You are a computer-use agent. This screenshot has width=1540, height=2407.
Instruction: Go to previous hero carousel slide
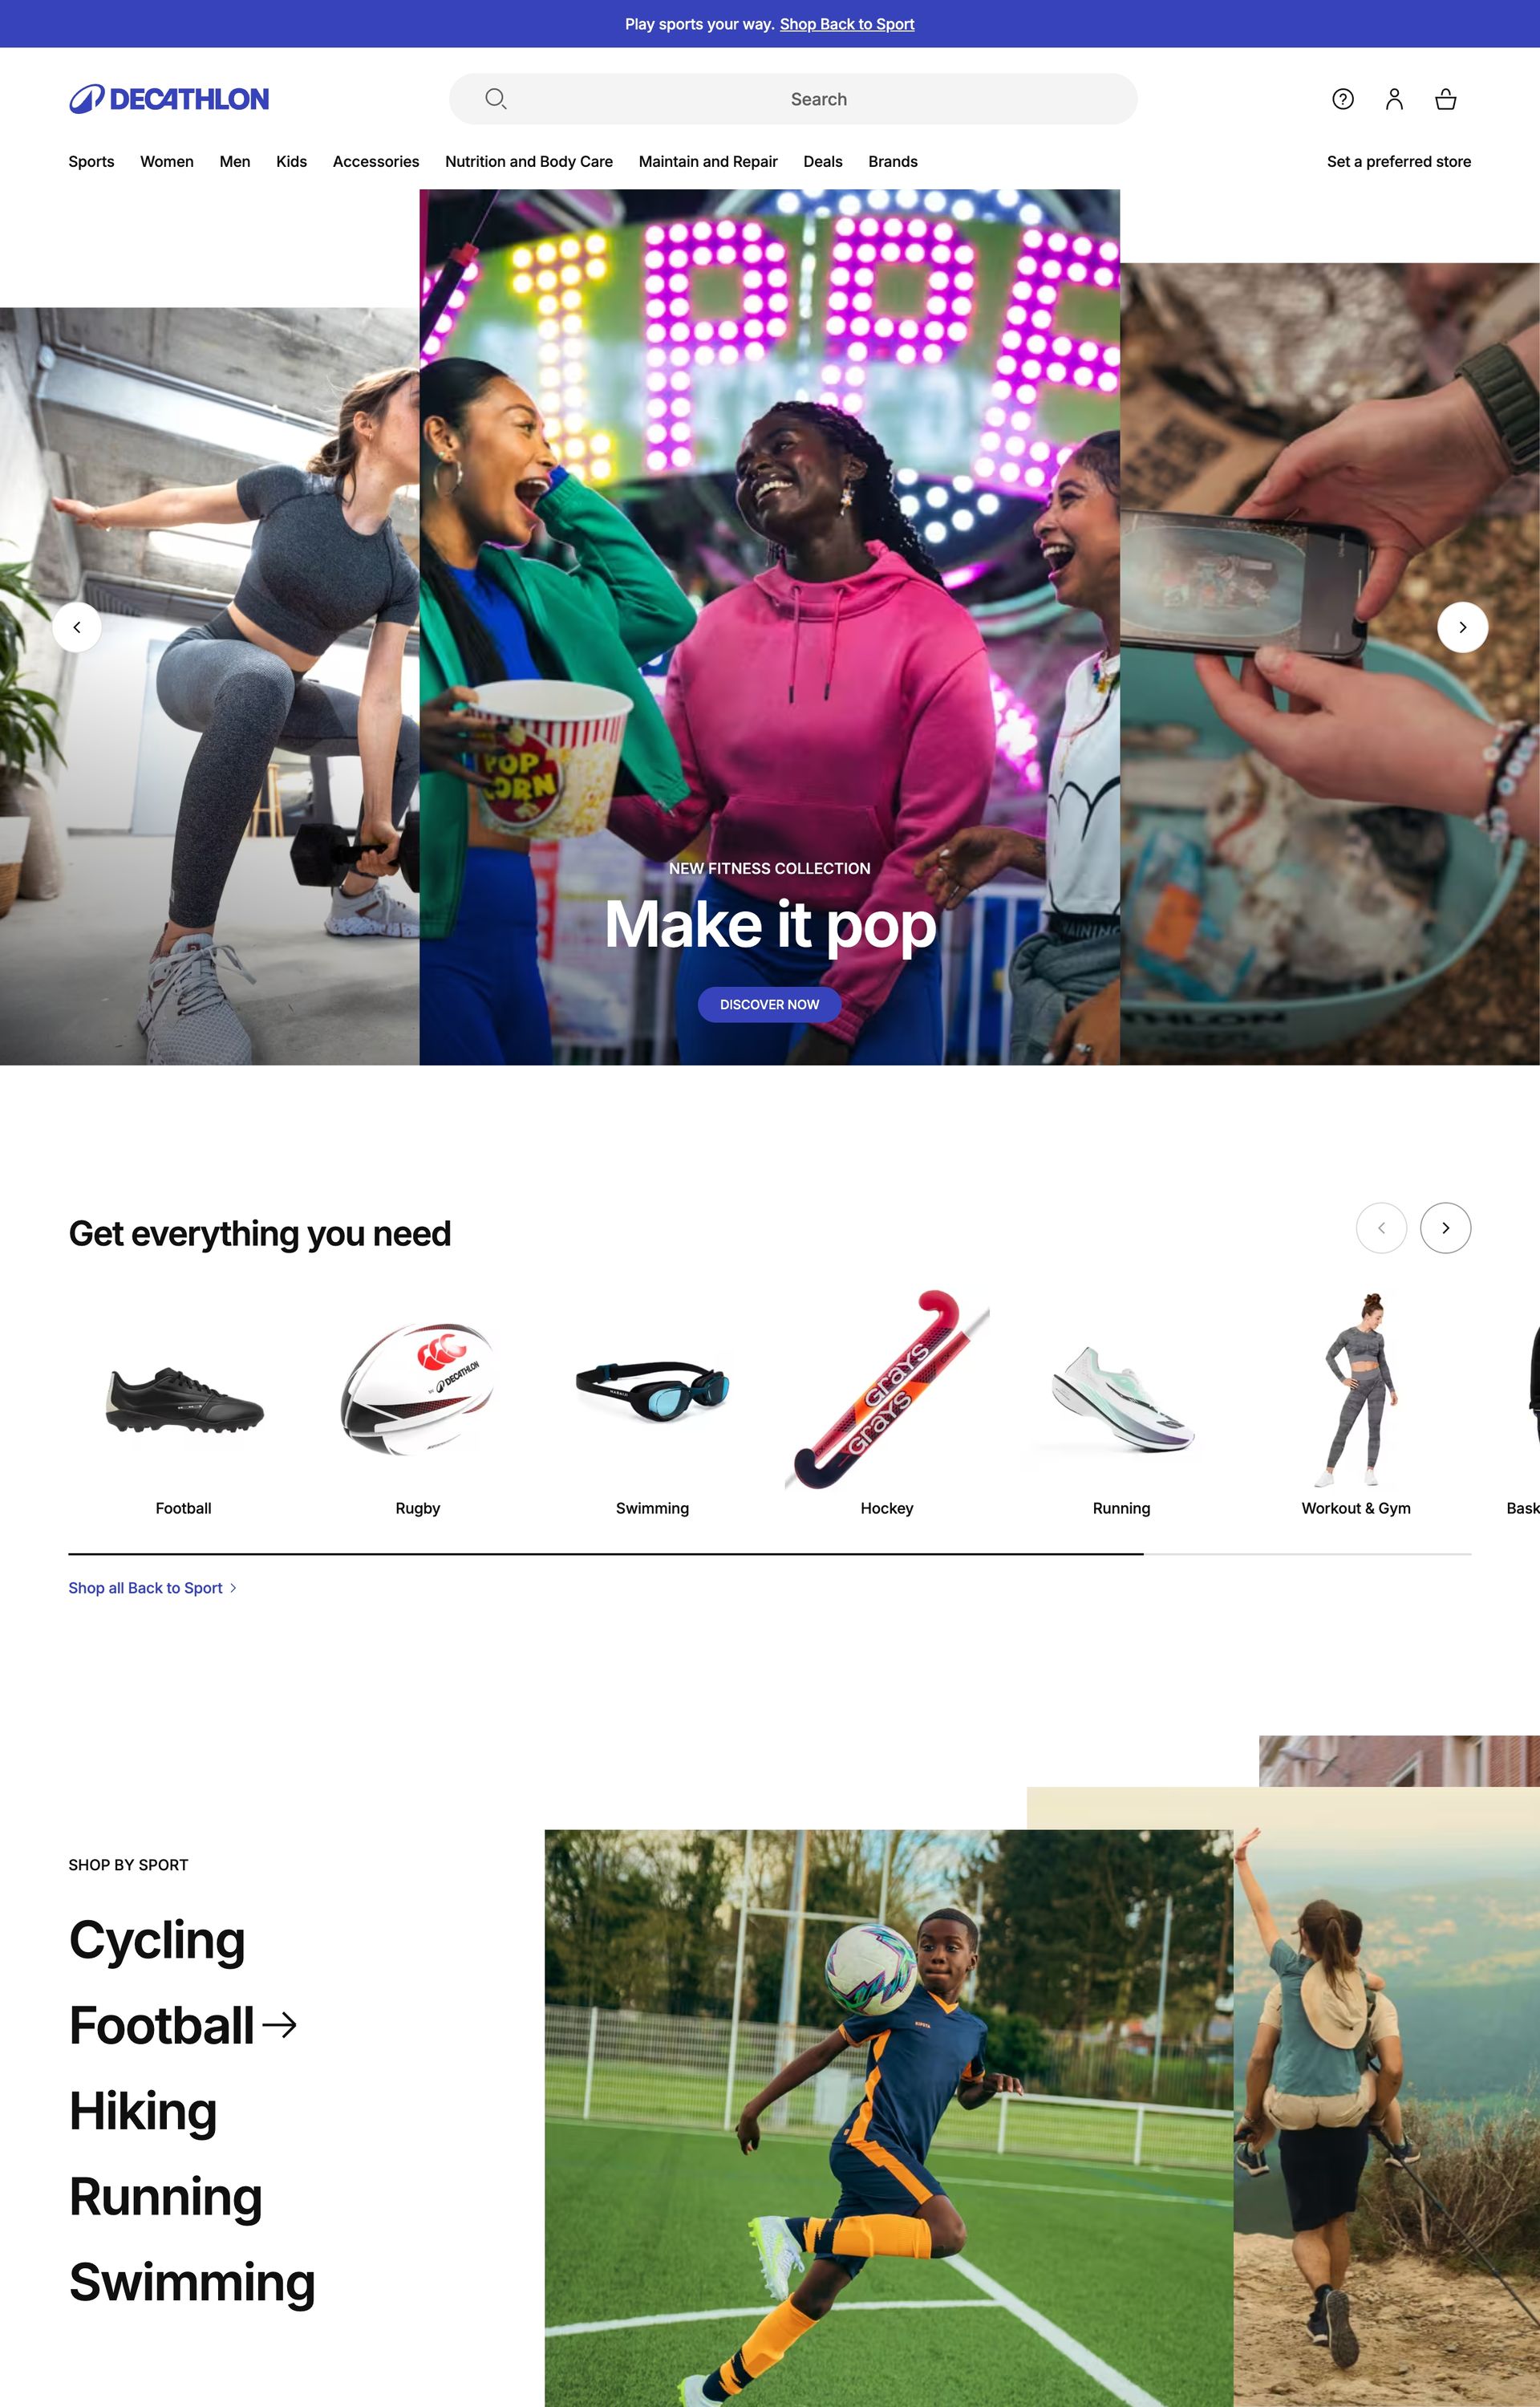[77, 627]
